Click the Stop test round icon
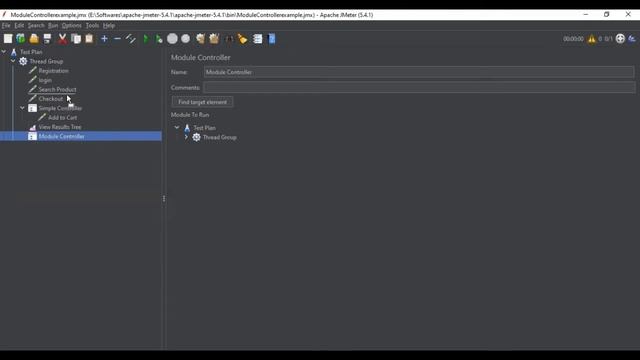Viewport: 640px width, 360px height. (172, 39)
